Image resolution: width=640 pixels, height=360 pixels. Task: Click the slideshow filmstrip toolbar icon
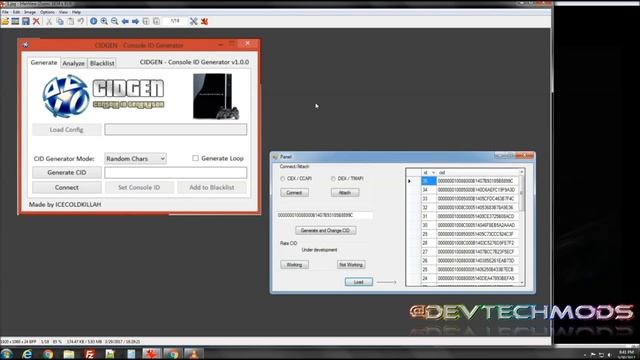coord(15,21)
